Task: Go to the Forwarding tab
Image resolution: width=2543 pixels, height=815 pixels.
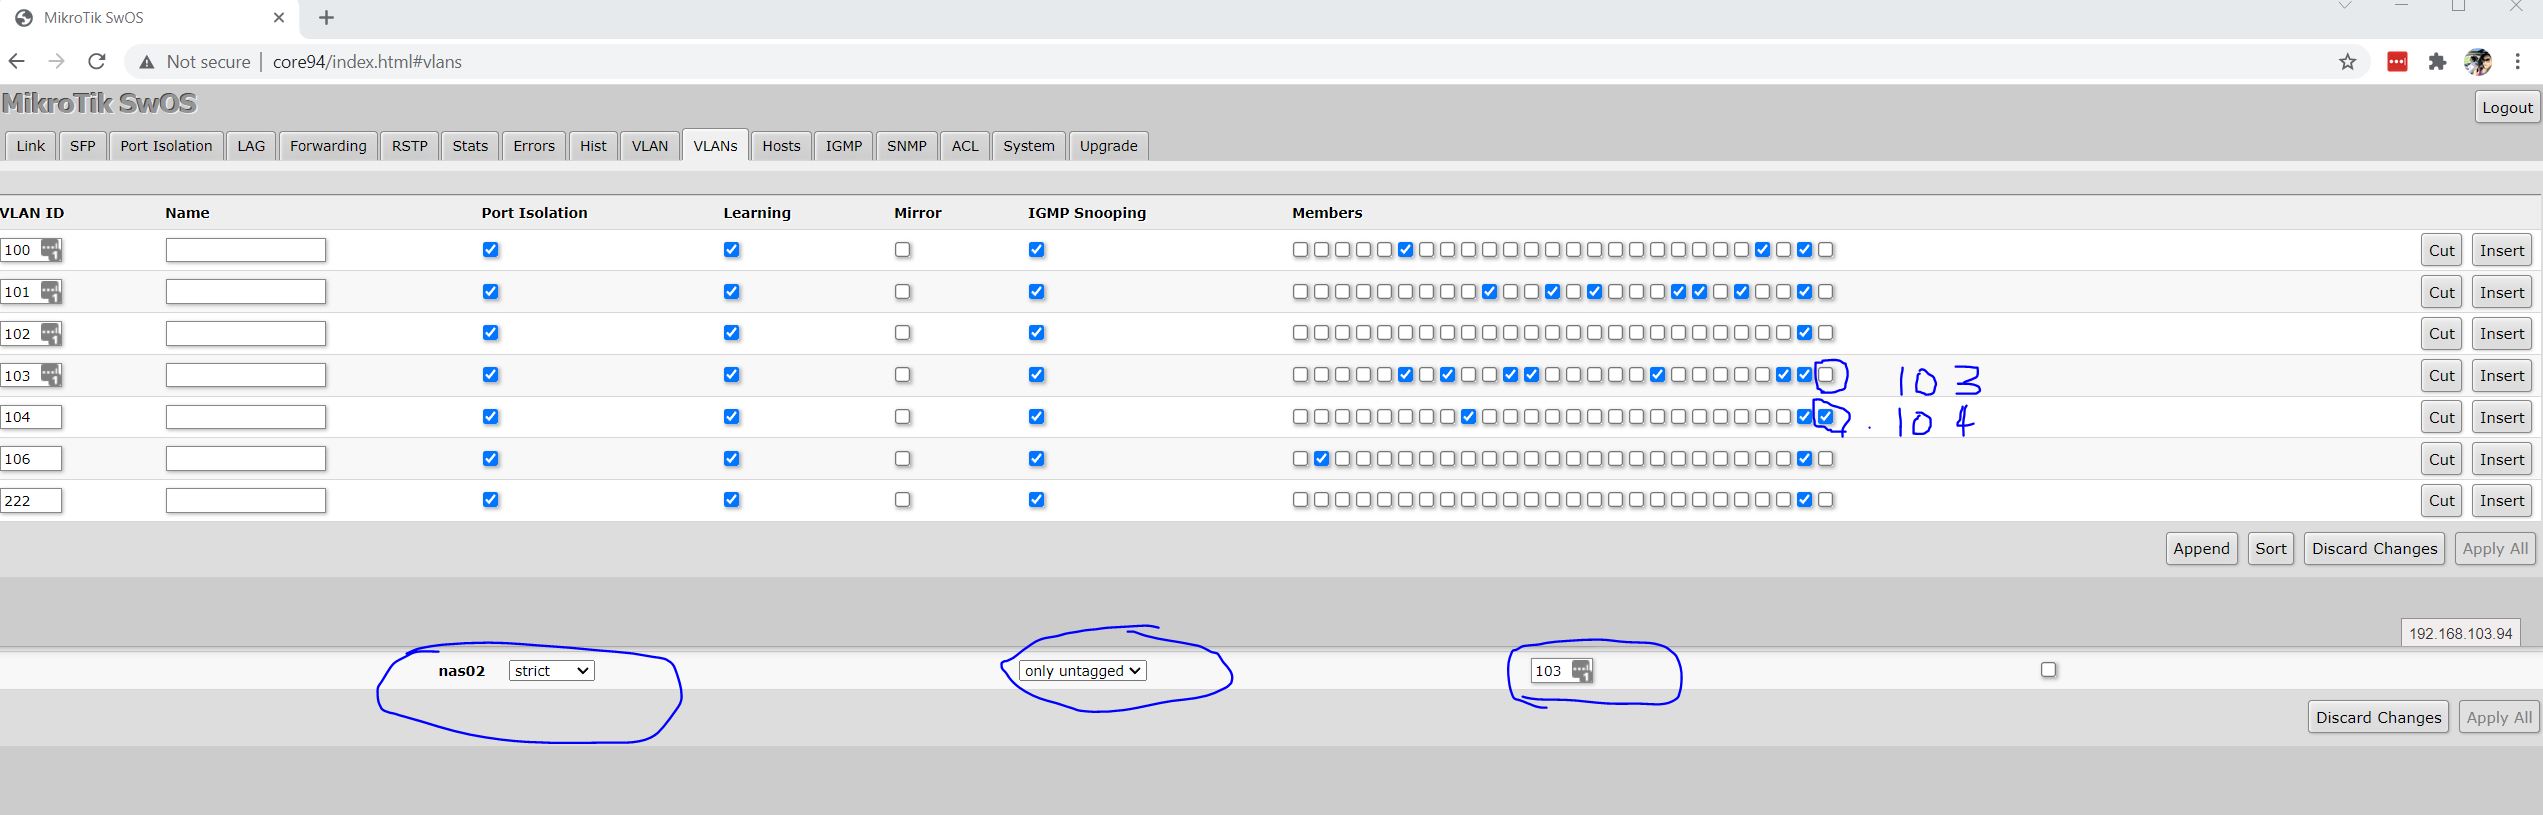Action: pyautogui.click(x=328, y=146)
